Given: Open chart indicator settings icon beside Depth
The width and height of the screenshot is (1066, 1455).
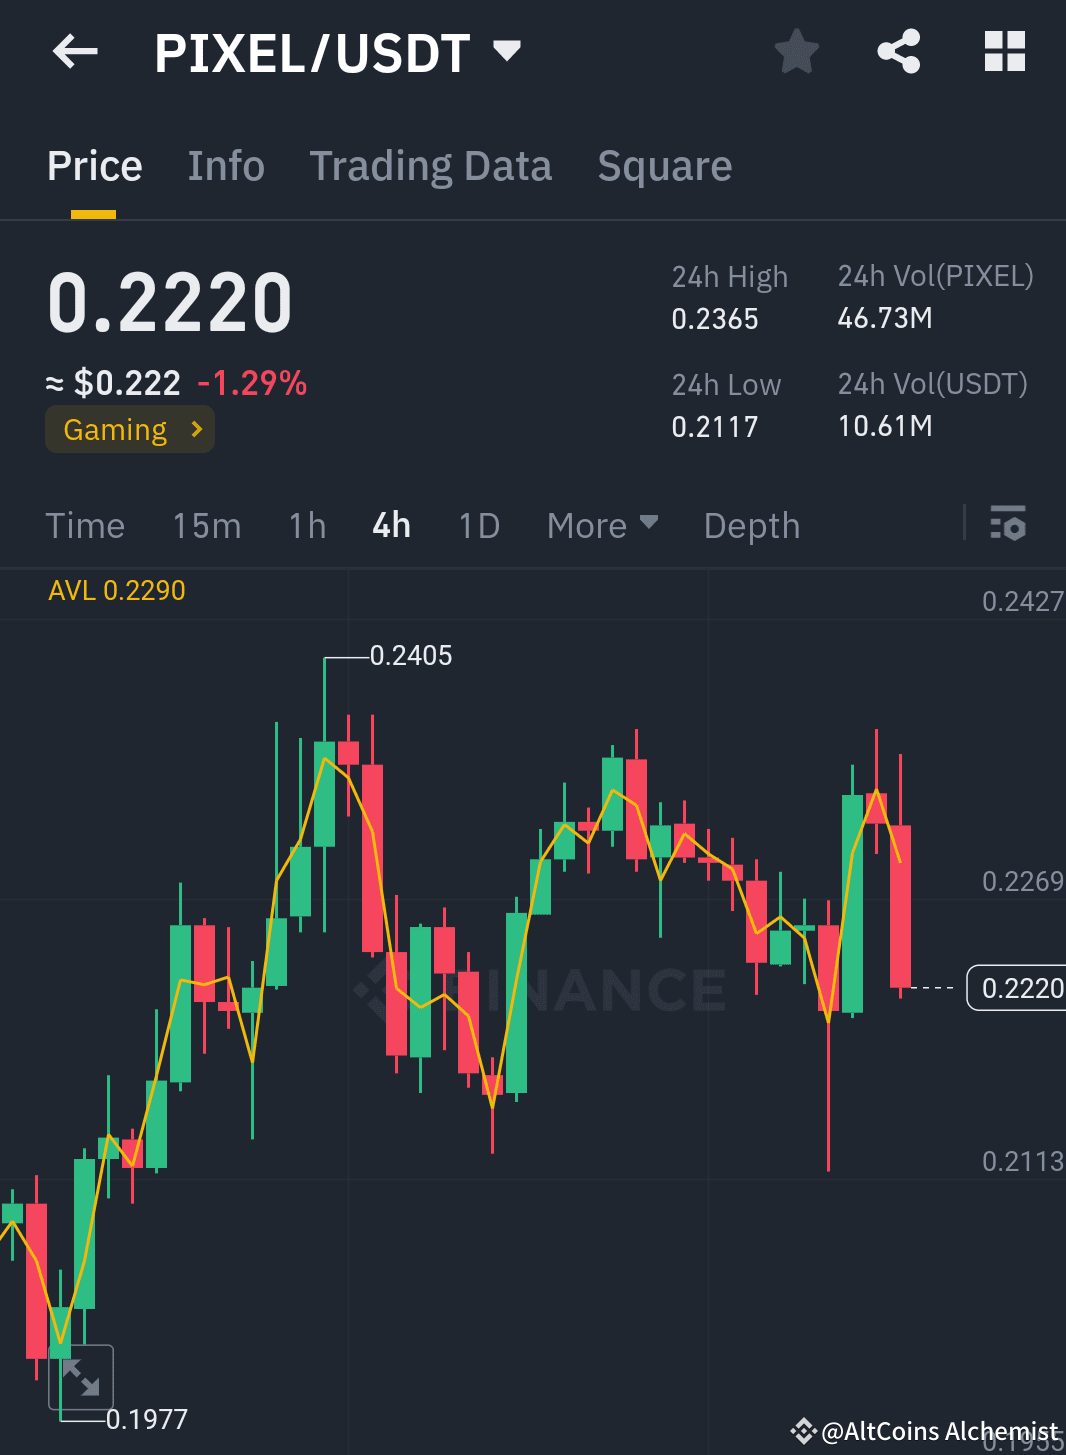Looking at the screenshot, I should click(1008, 524).
